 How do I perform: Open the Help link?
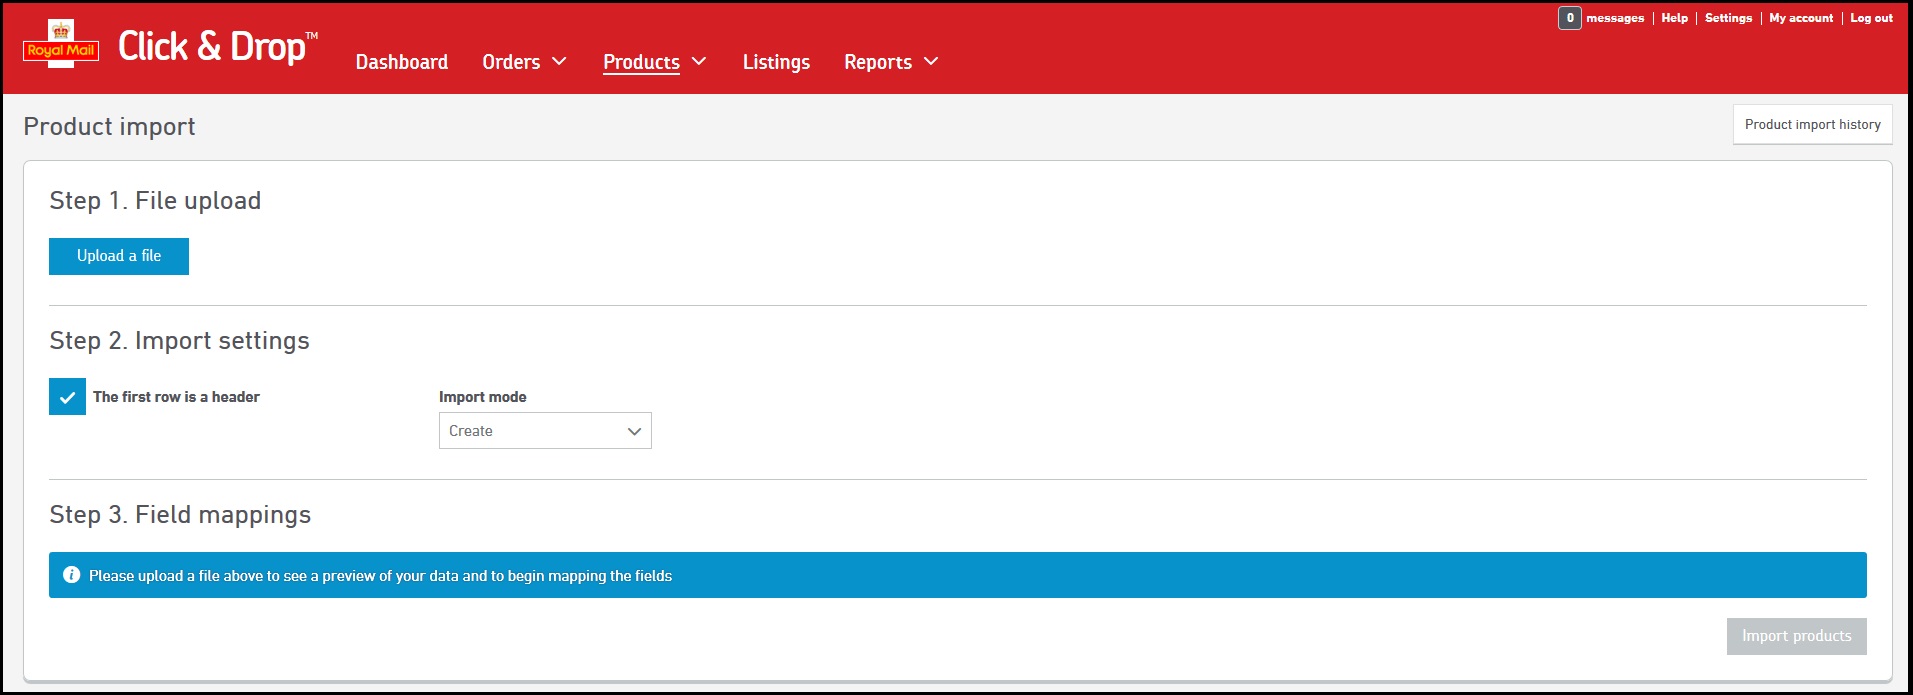point(1674,18)
